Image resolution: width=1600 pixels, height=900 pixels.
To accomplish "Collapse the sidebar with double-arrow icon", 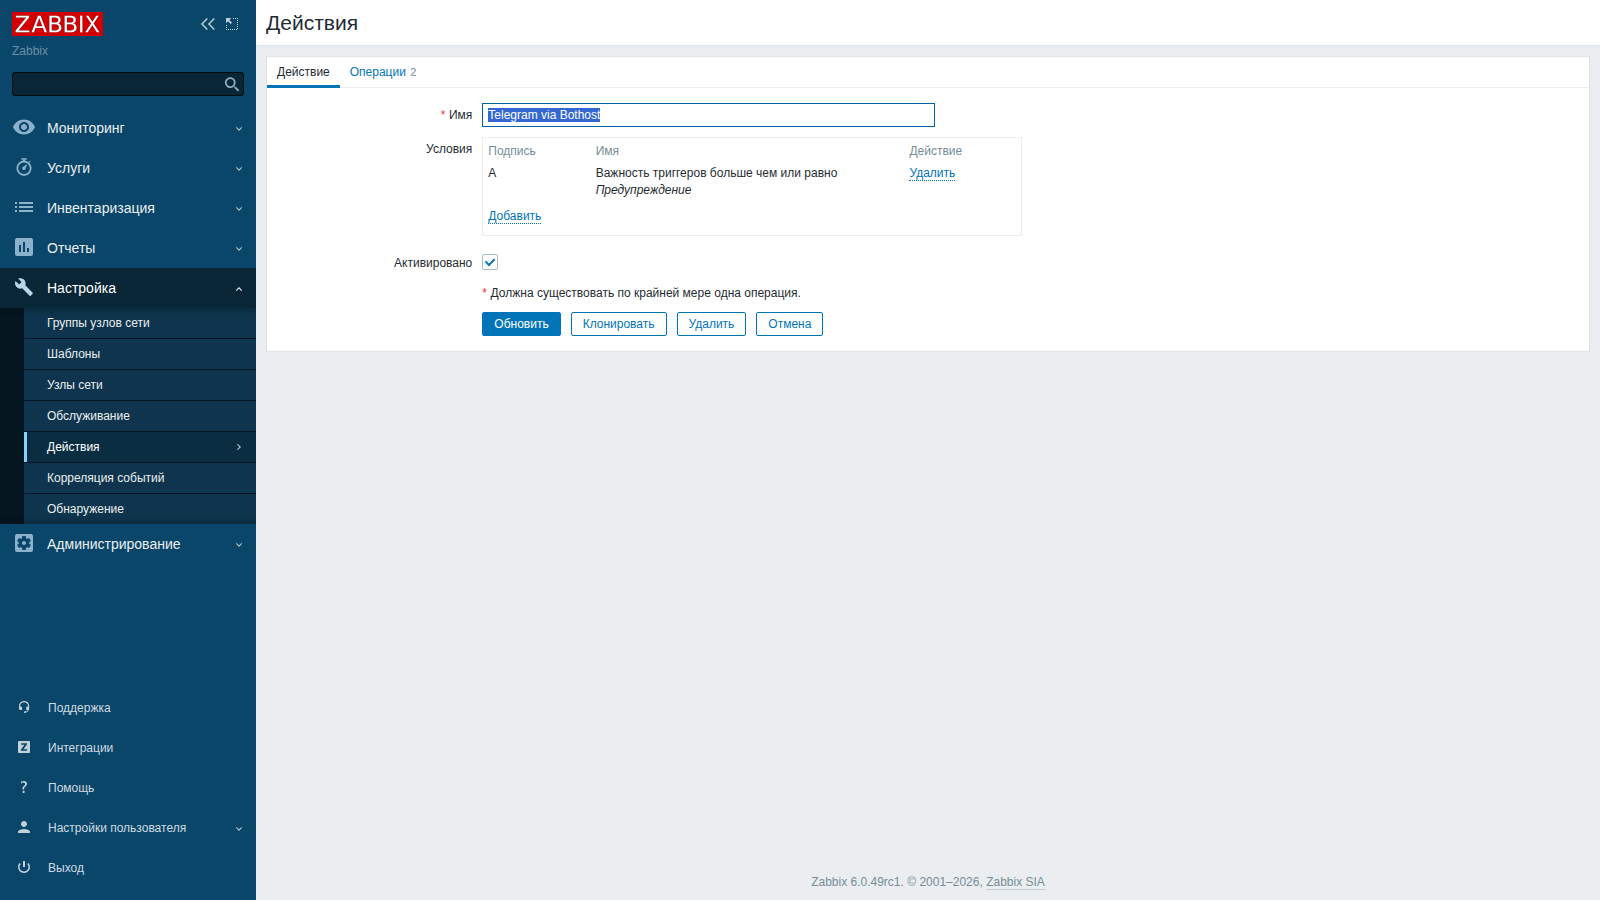I will click(208, 24).
